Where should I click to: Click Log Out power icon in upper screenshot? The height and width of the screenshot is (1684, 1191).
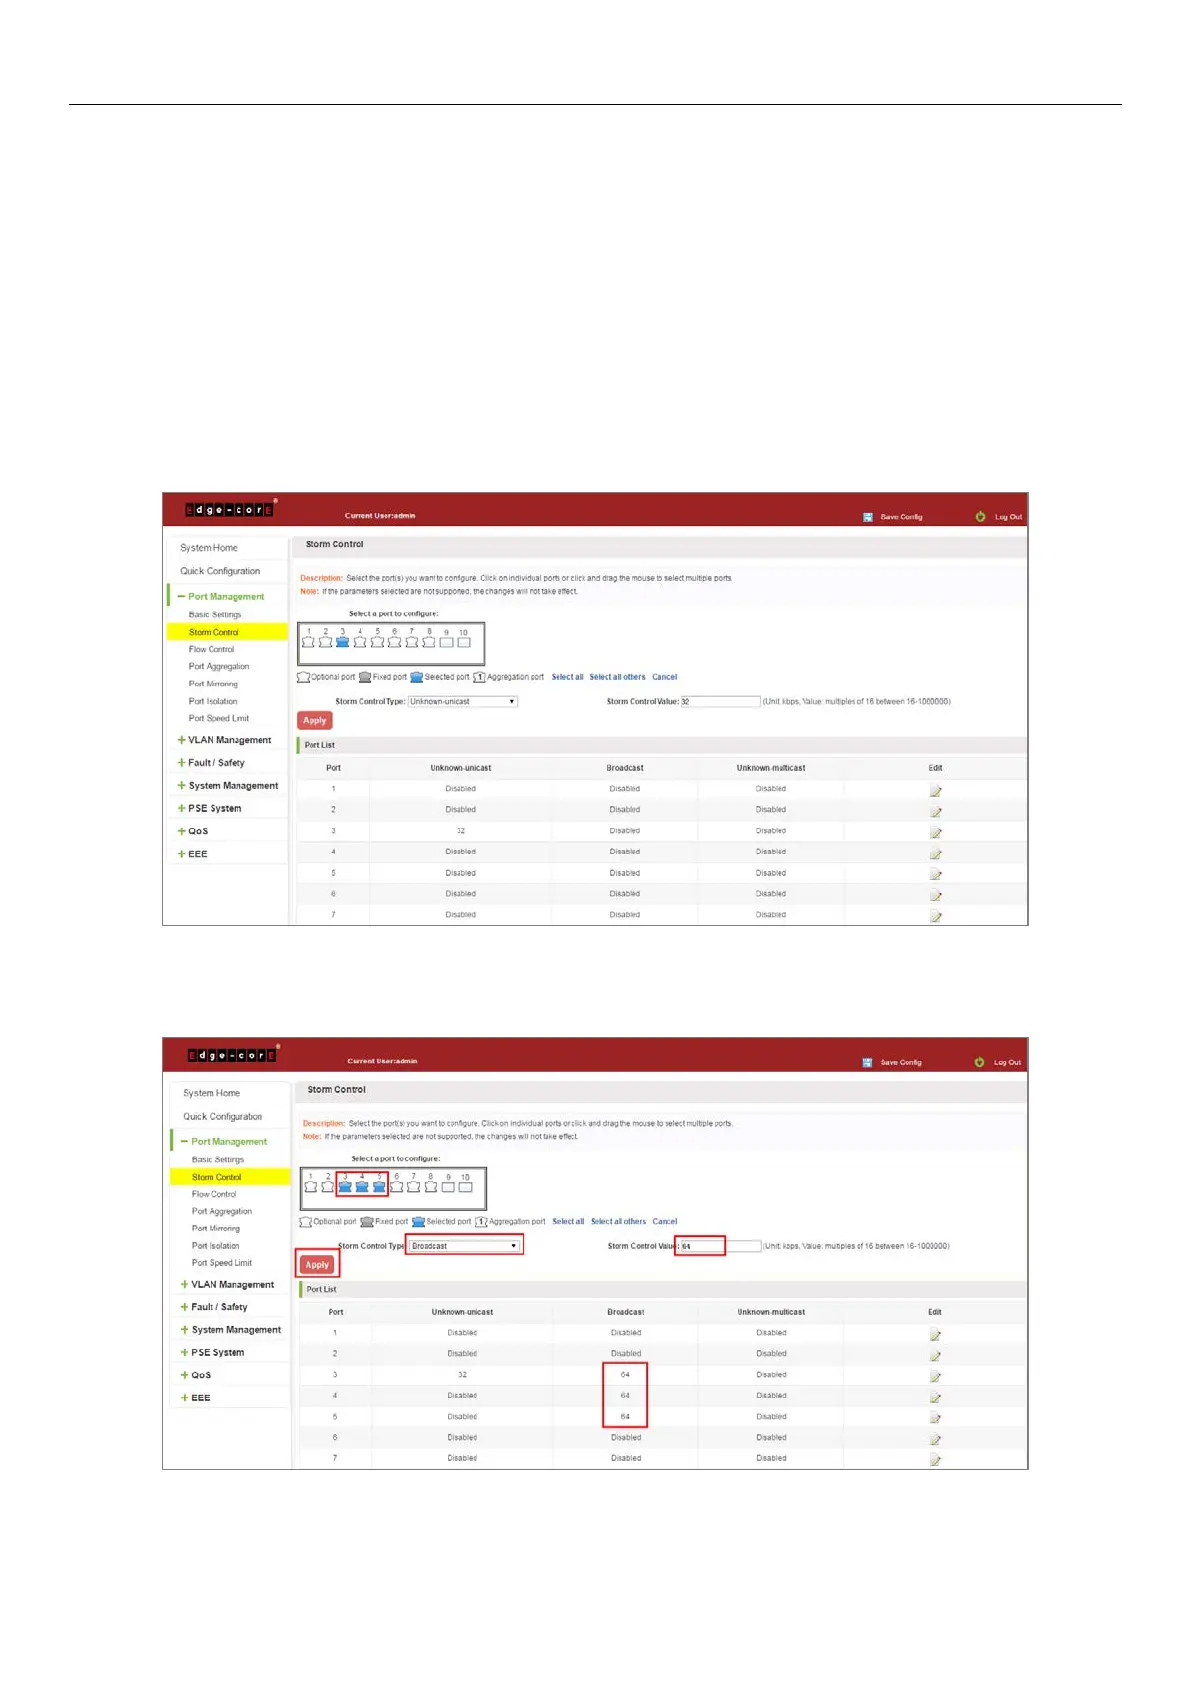click(x=980, y=517)
